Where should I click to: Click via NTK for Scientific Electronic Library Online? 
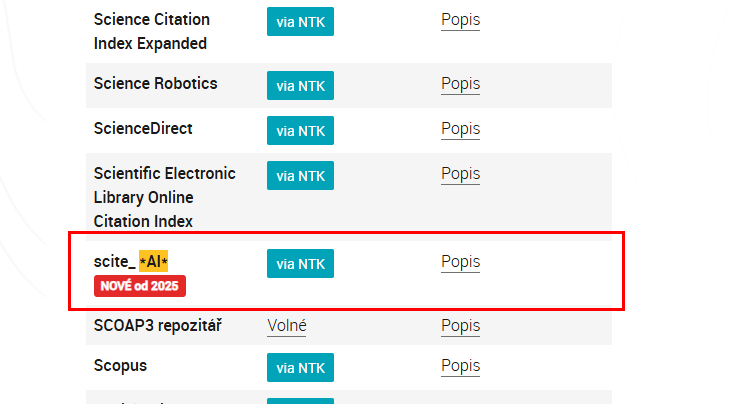300,175
